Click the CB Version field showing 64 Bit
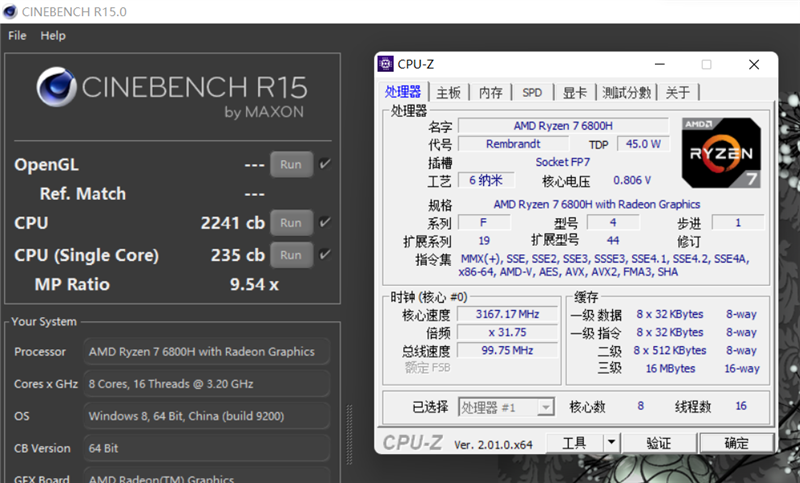The width and height of the screenshot is (800, 483). pos(206,448)
